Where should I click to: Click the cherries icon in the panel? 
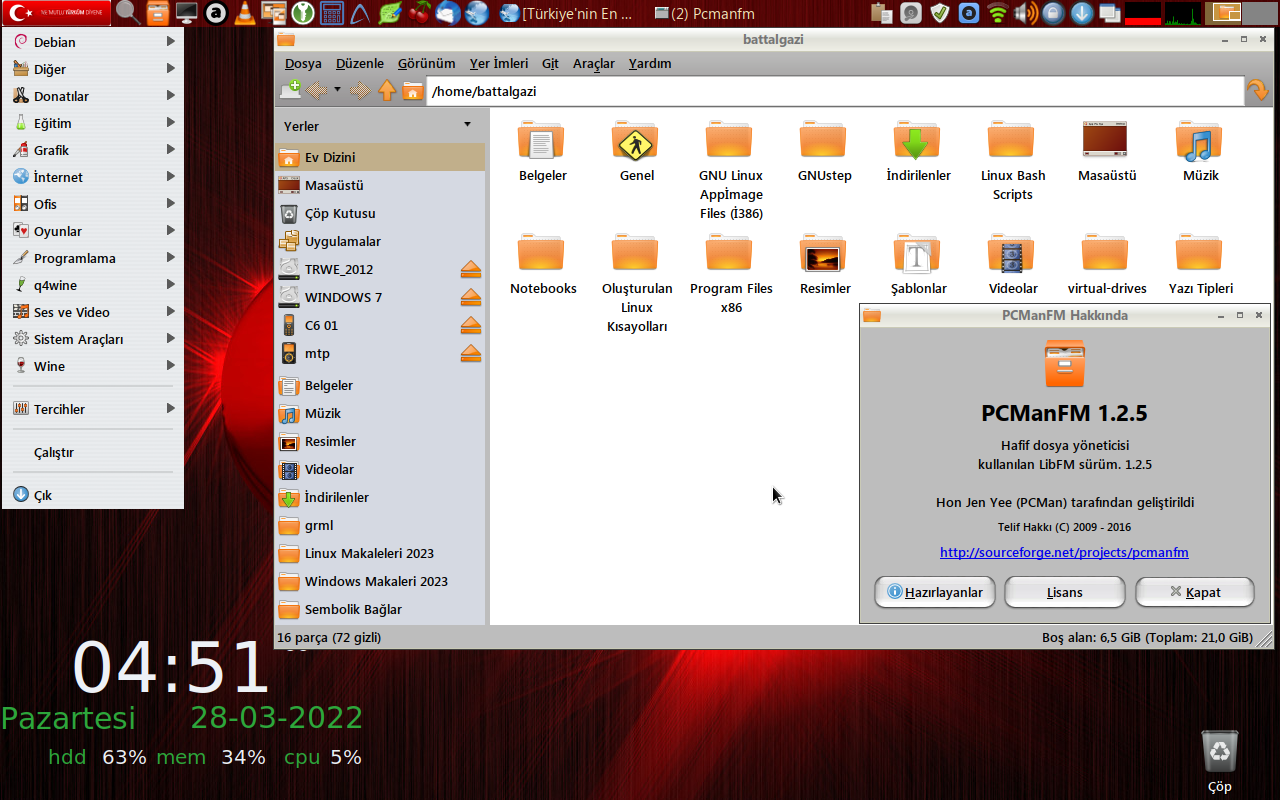tap(419, 13)
